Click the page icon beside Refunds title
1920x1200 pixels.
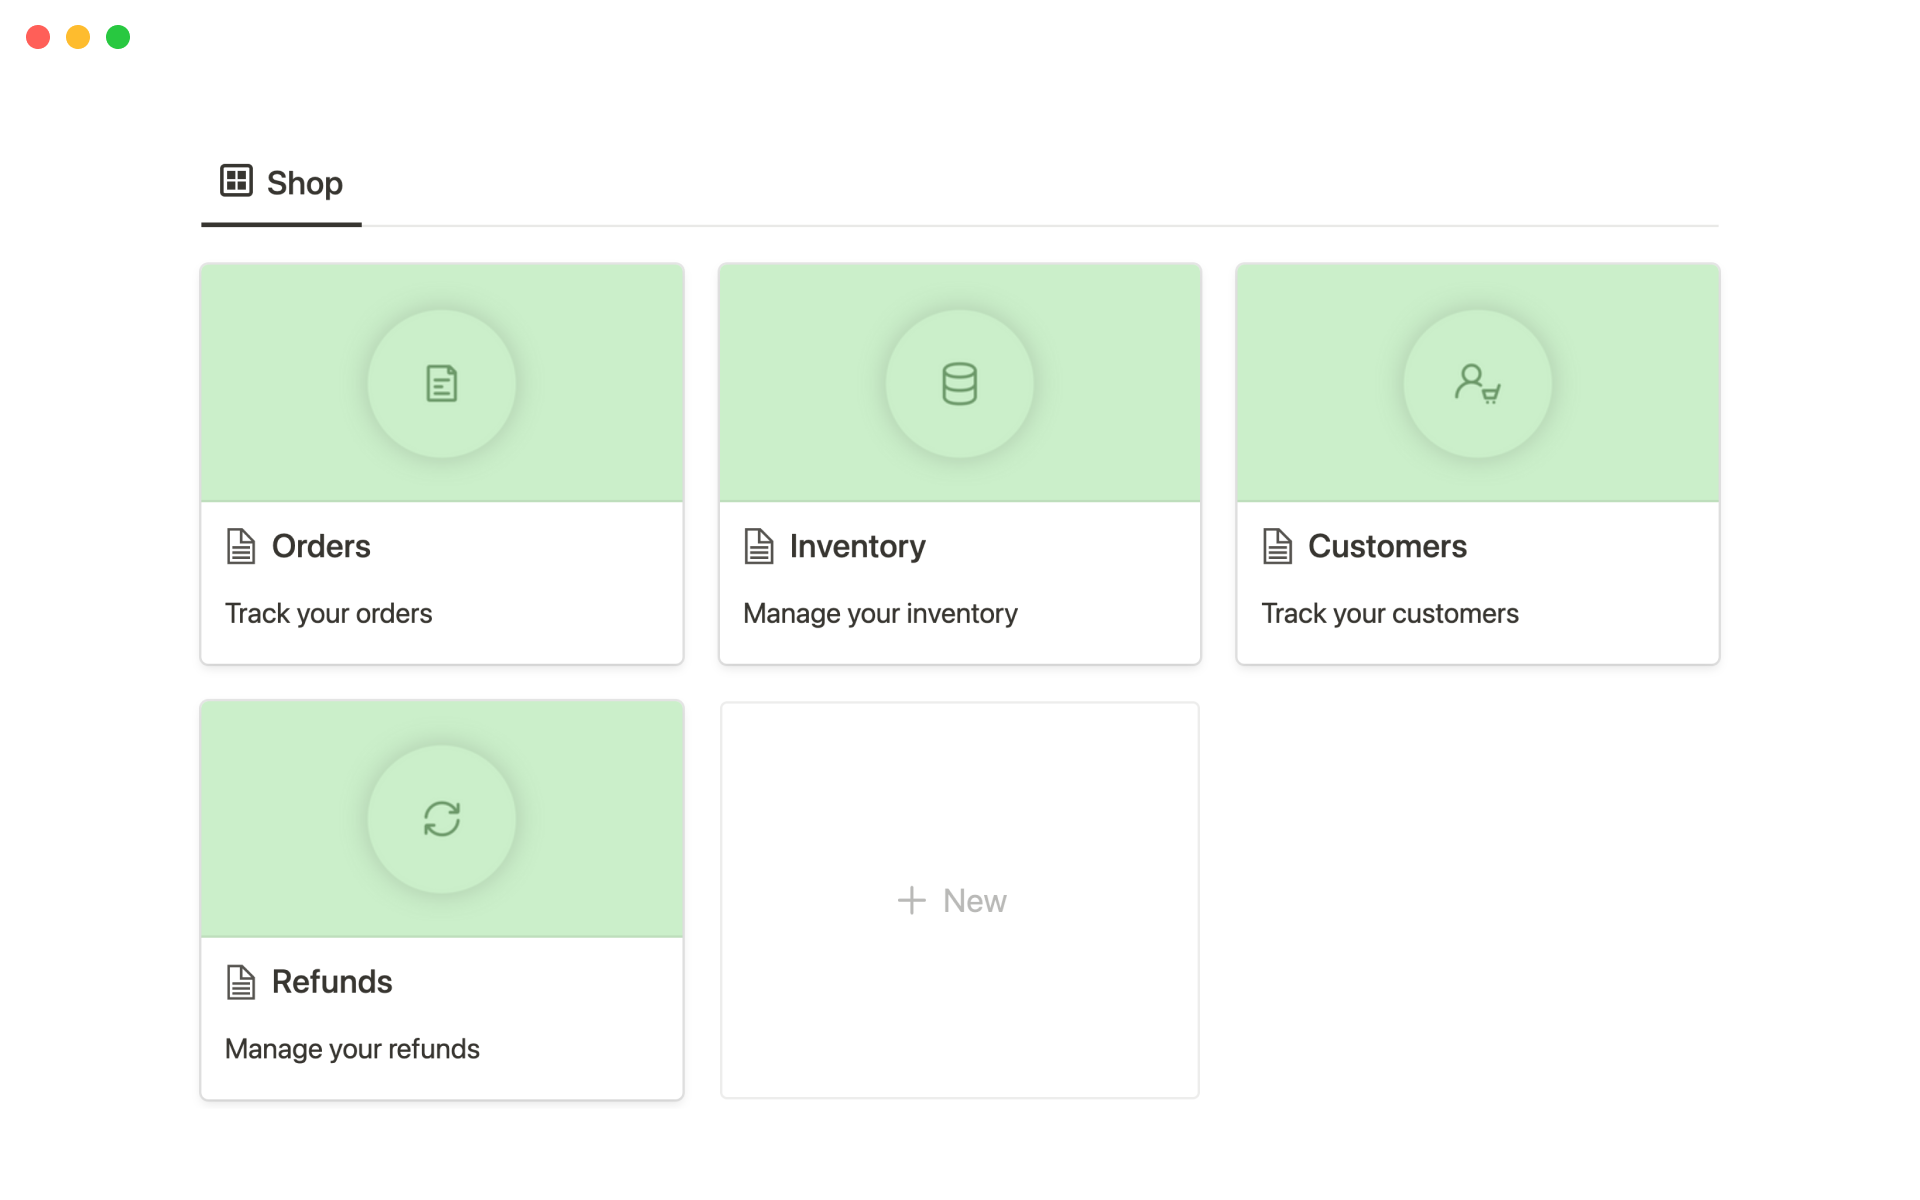[241, 982]
